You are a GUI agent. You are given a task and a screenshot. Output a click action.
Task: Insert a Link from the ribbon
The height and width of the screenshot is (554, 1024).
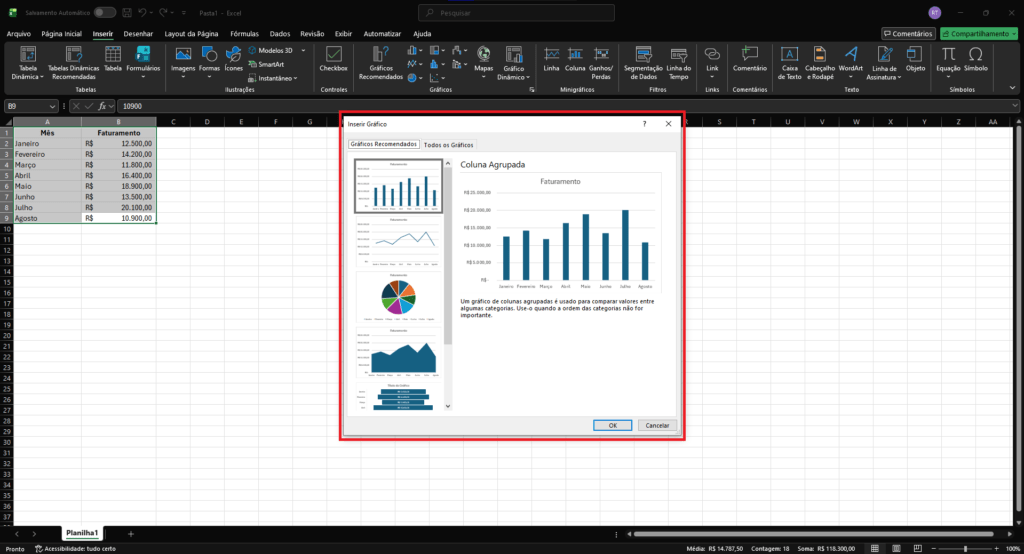pos(712,63)
